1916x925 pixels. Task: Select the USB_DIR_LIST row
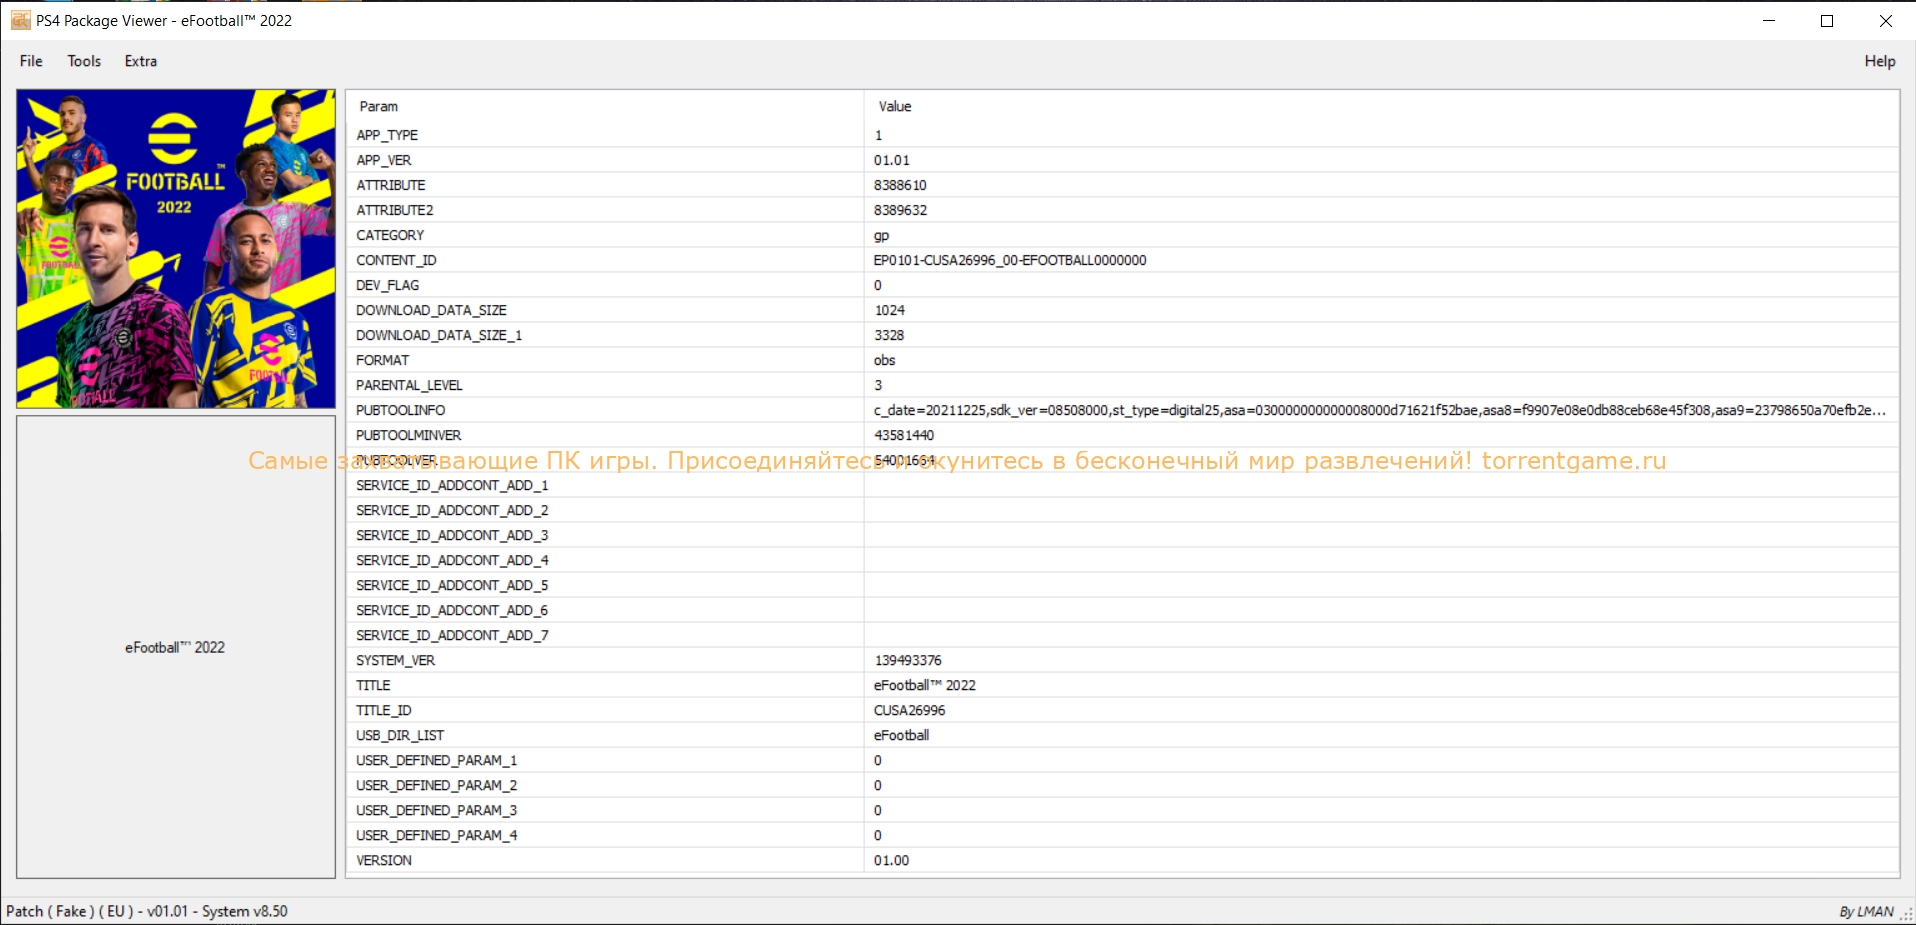(400, 735)
